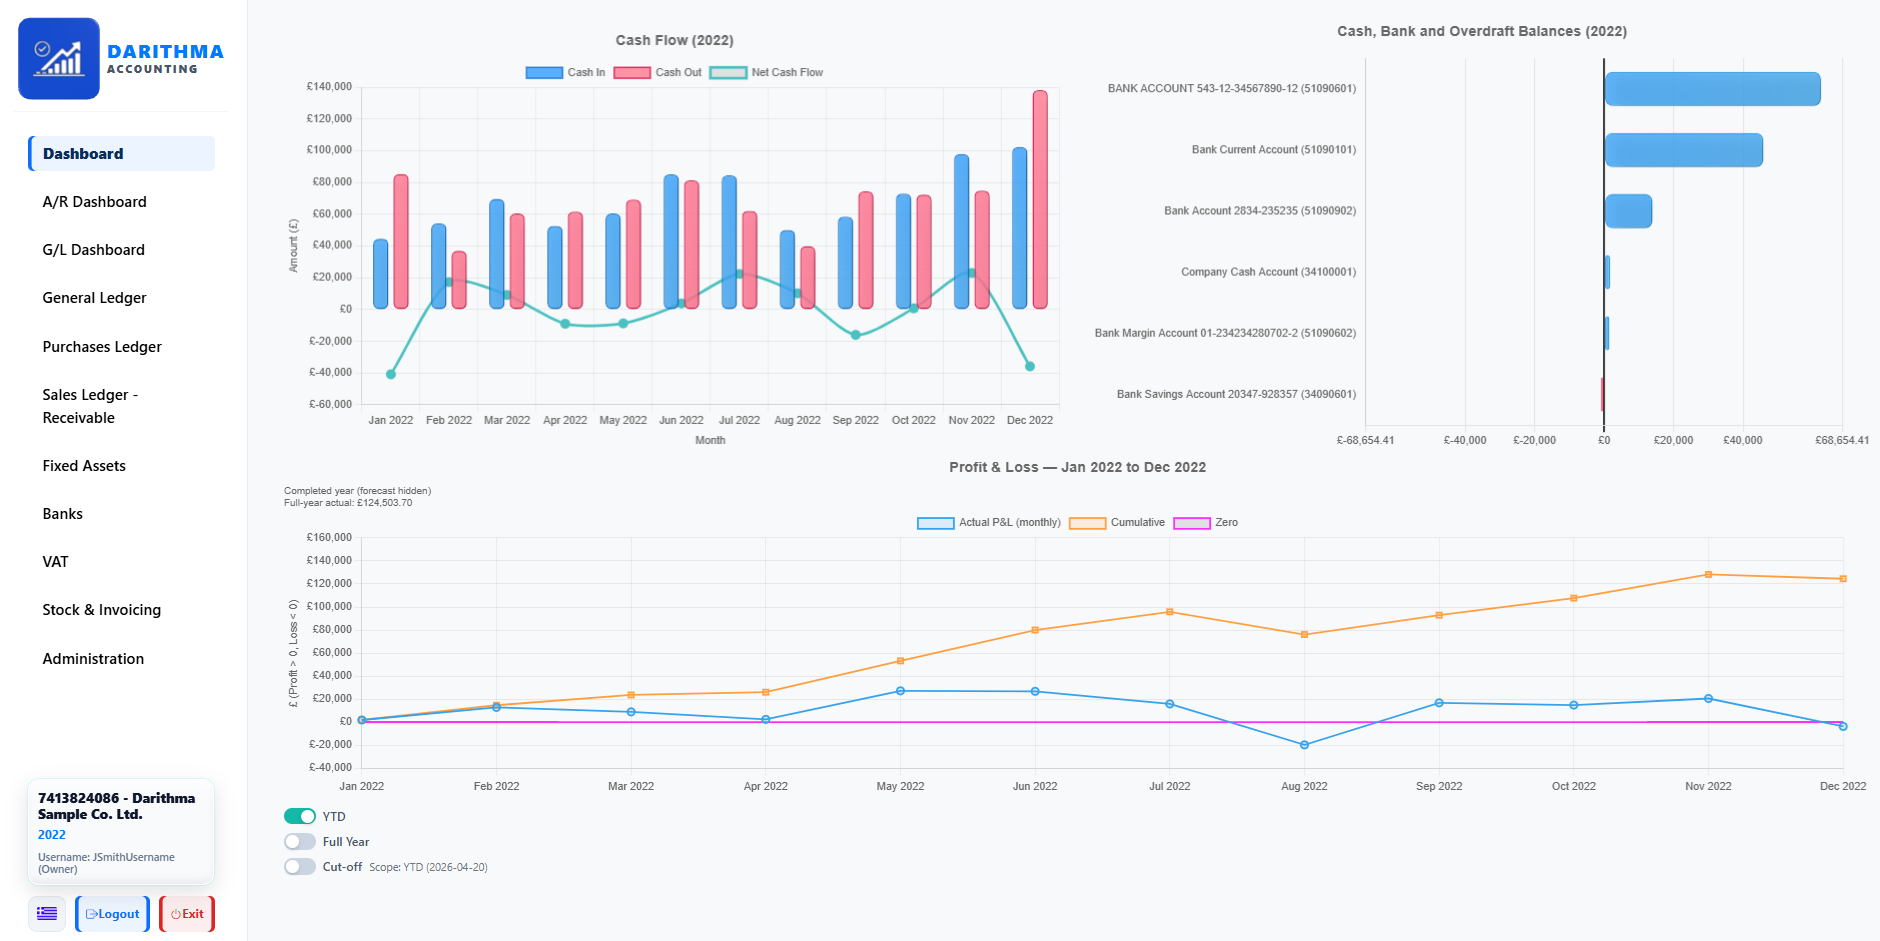1880x941 pixels.
Task: Click the red Exit button
Action: [187, 914]
